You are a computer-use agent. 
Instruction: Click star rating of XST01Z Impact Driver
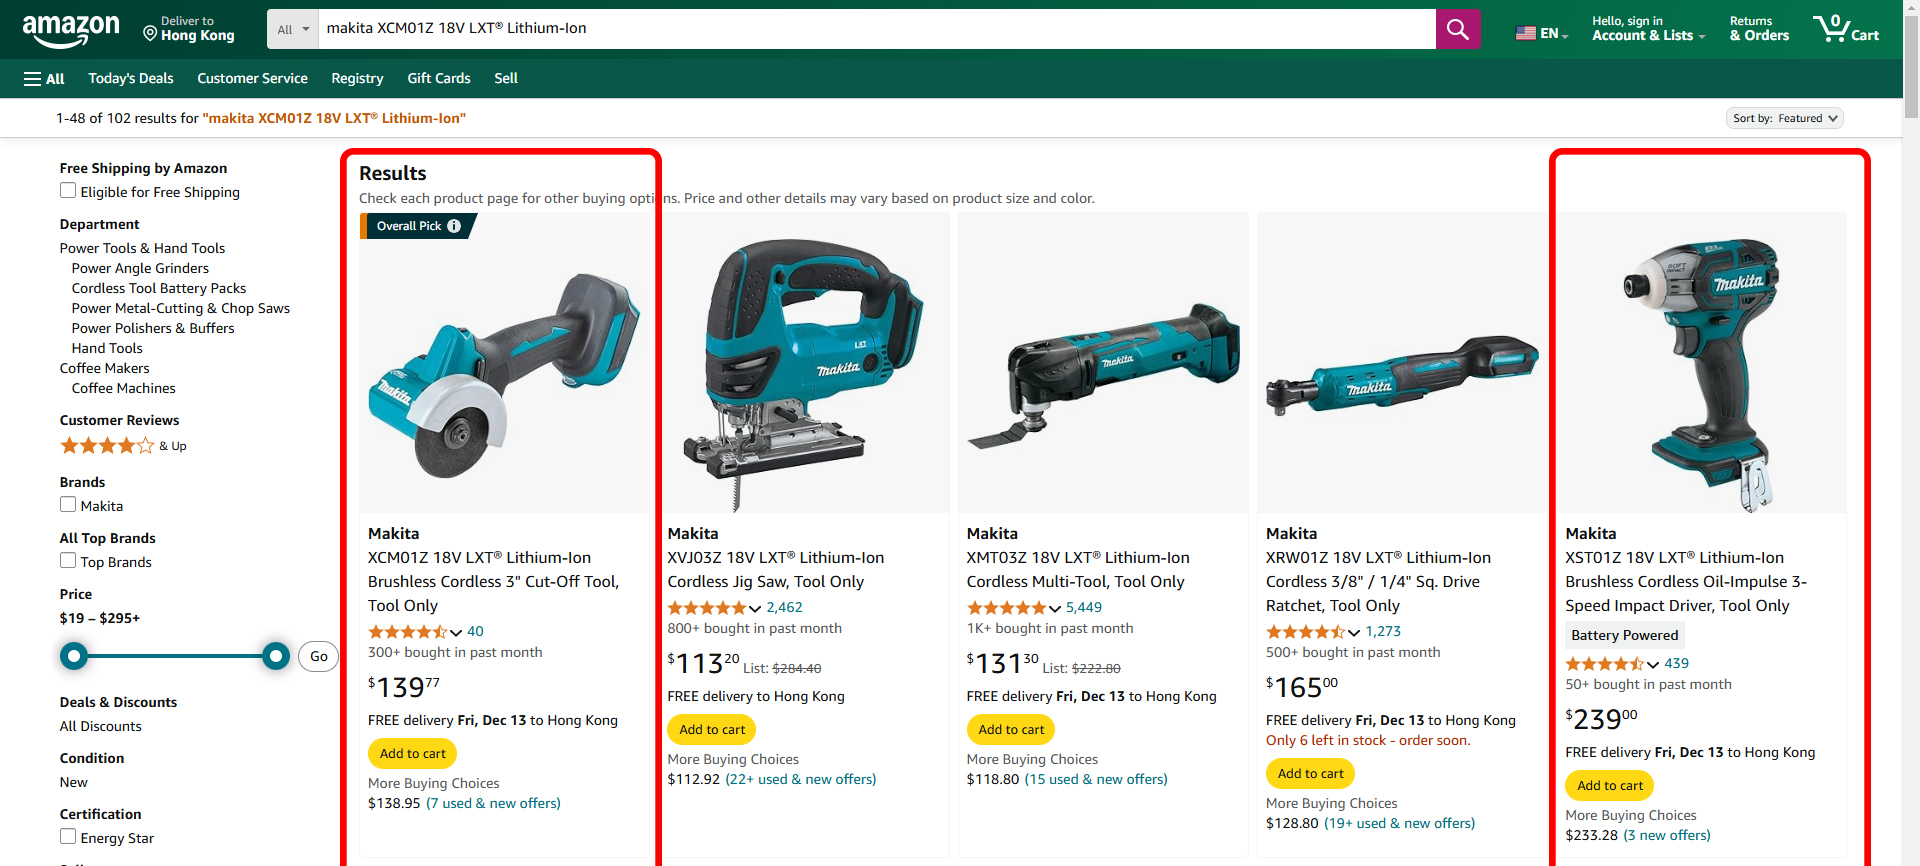coord(1604,664)
